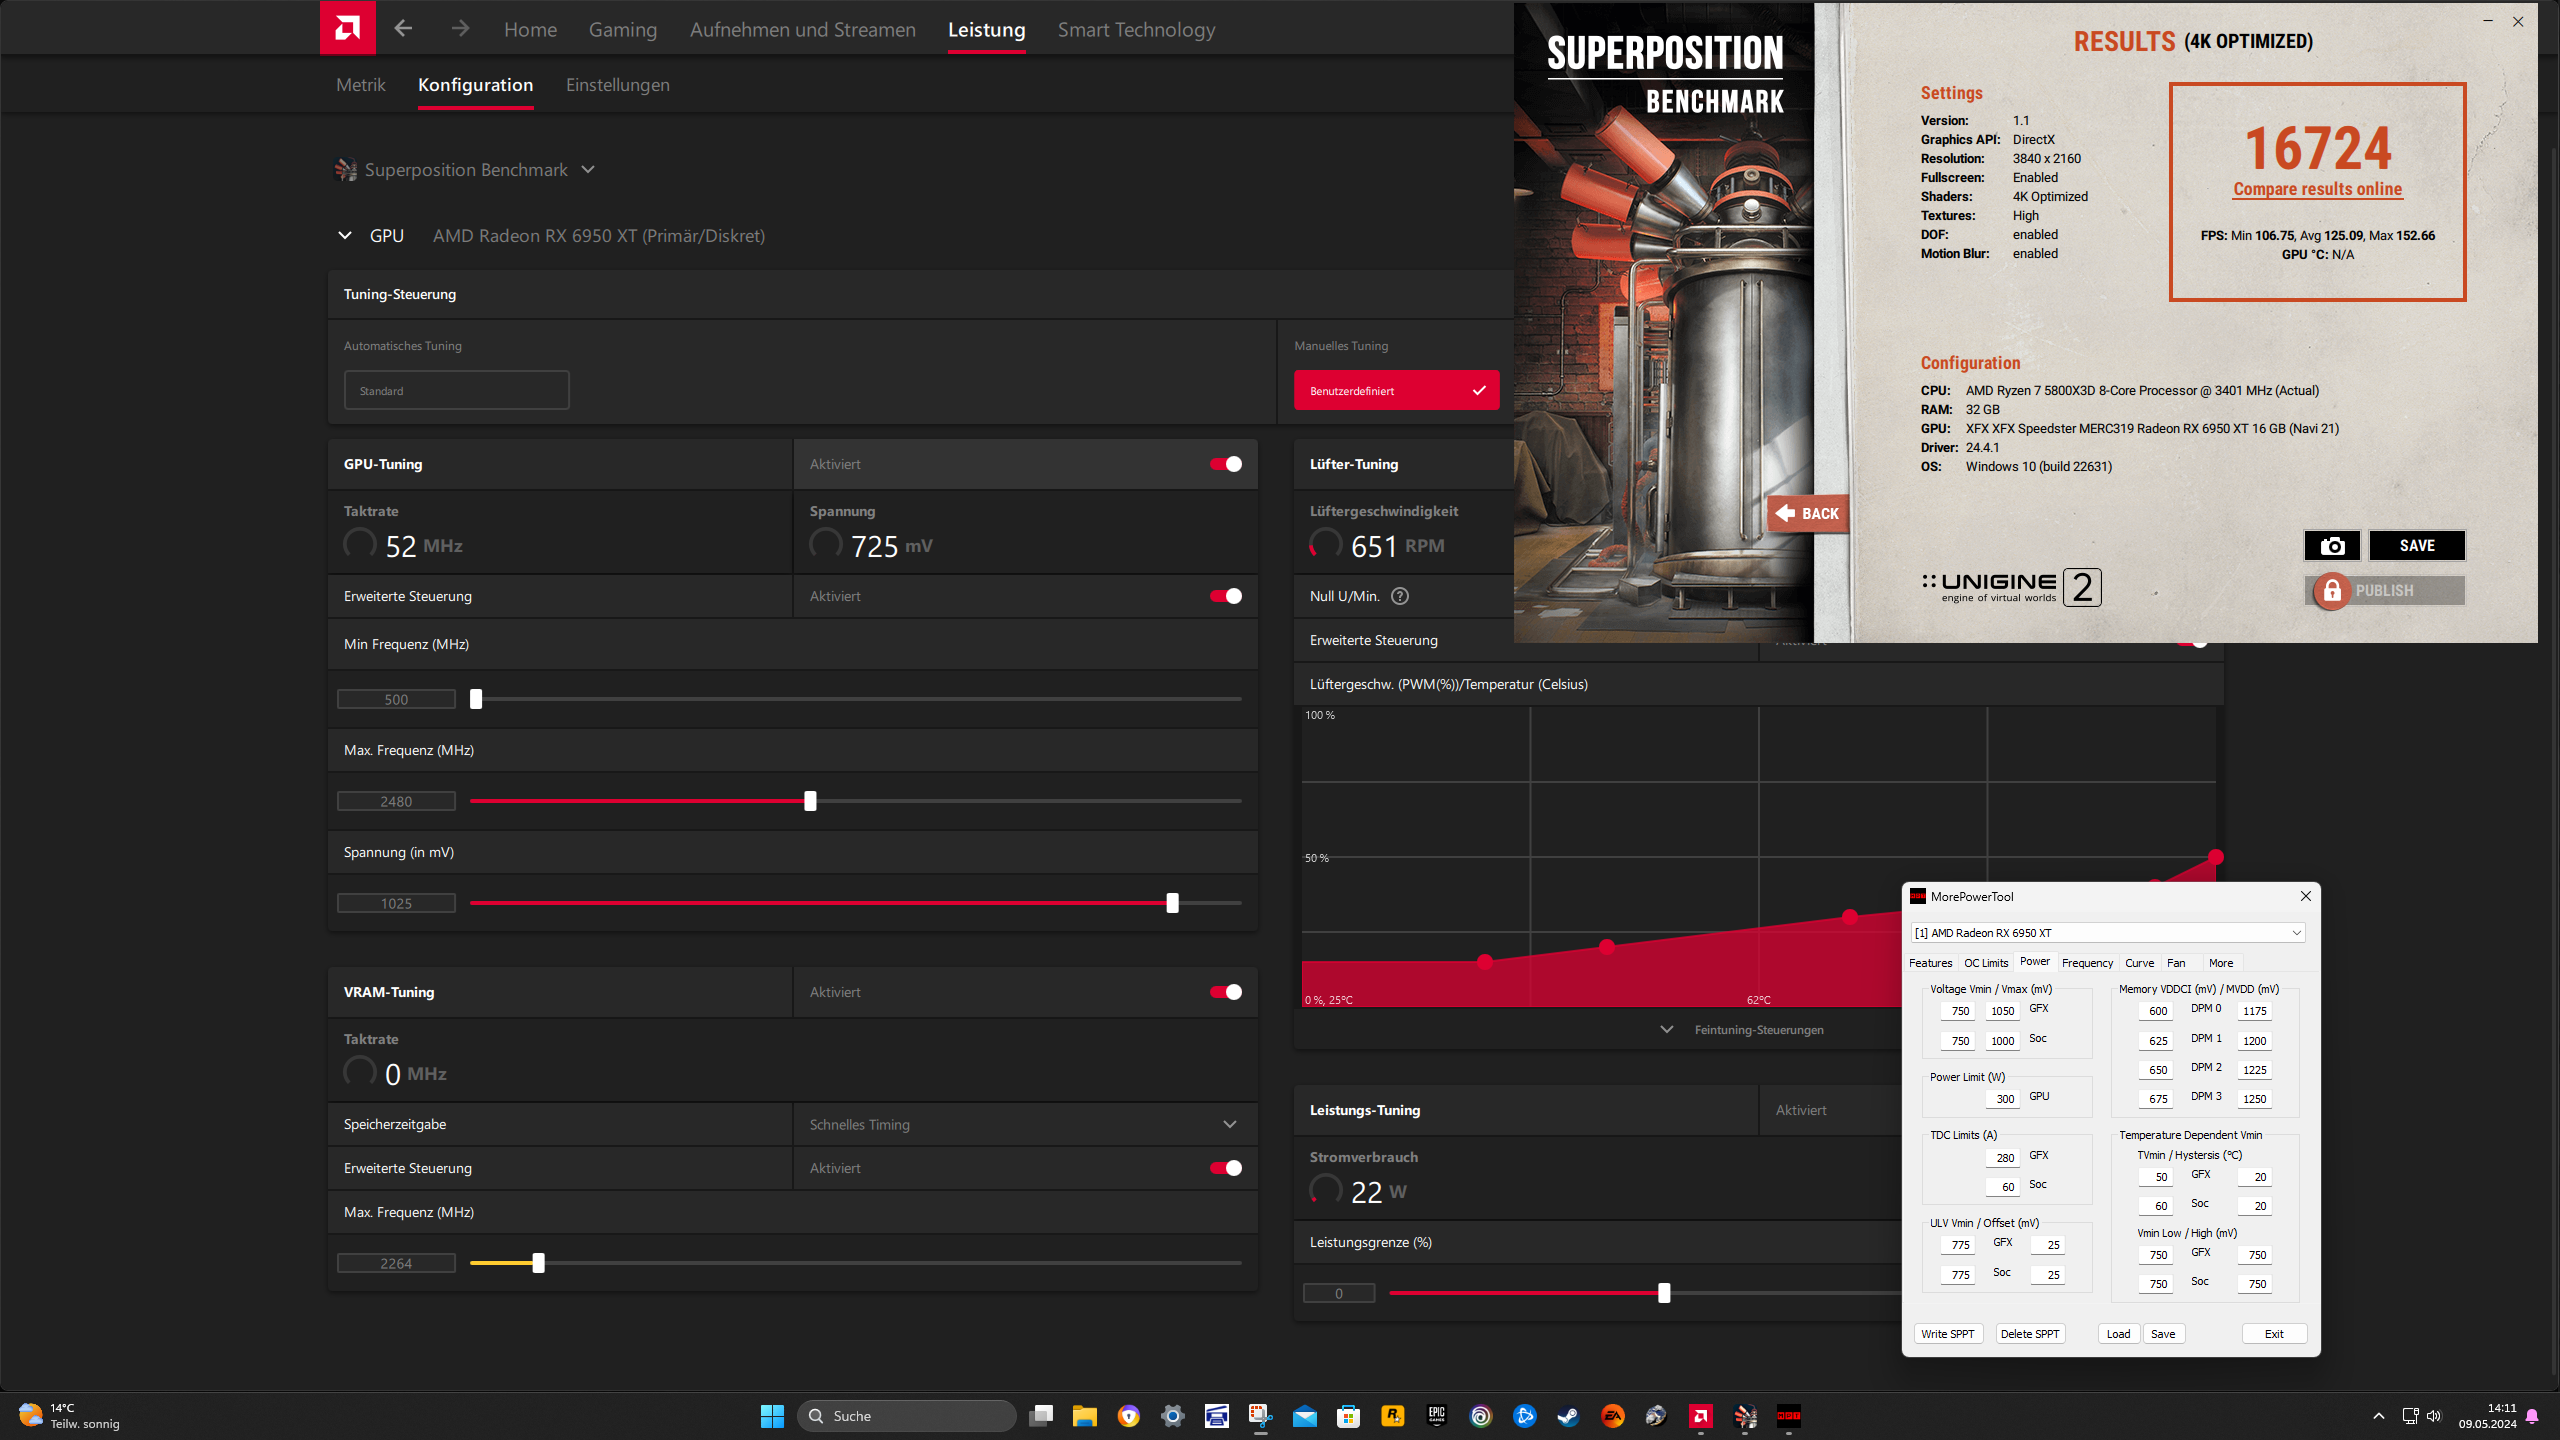The width and height of the screenshot is (2560, 1440).
Task: Click the Max. Frequenz GPU slider handle
Action: (810, 801)
